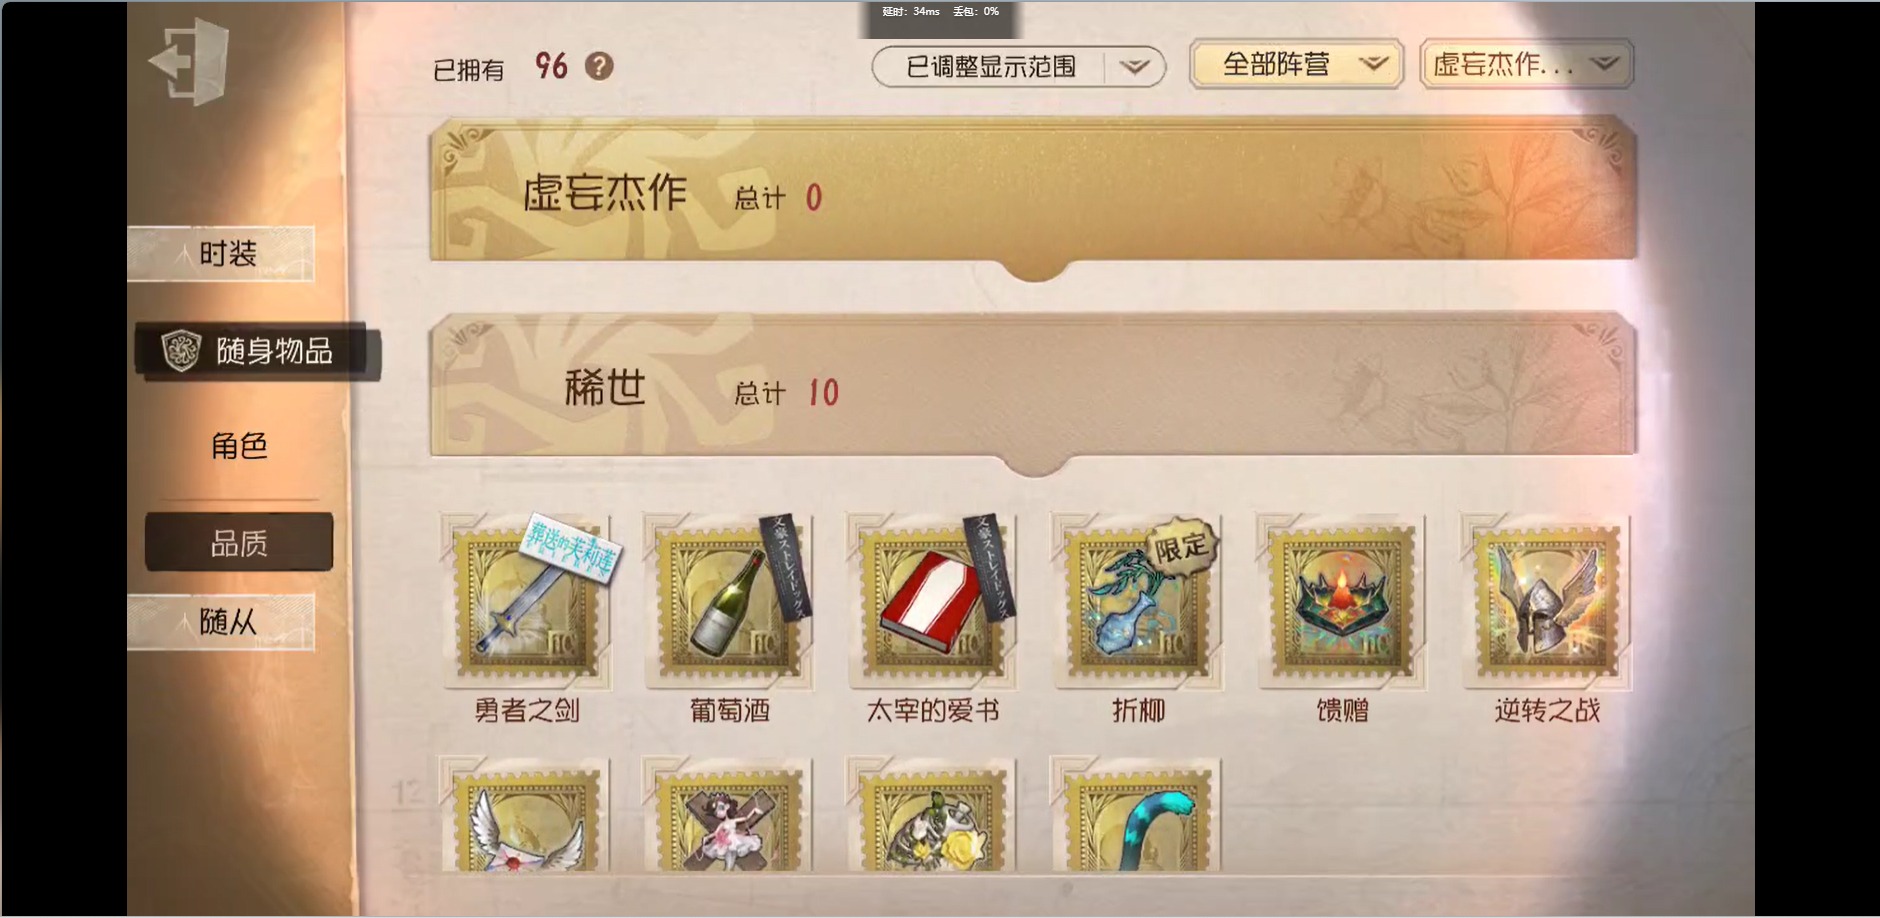This screenshot has height=918, width=1880.
Task: Select the teal cat tail accessory
Action: (x=1137, y=814)
